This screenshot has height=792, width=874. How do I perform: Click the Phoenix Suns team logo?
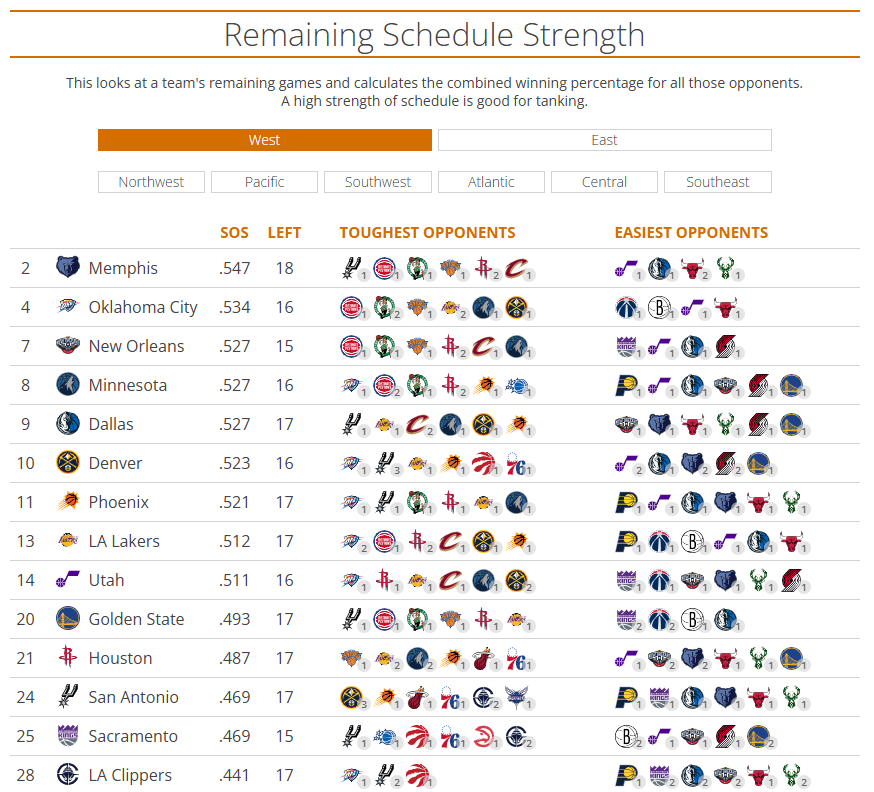pyautogui.click(x=68, y=502)
